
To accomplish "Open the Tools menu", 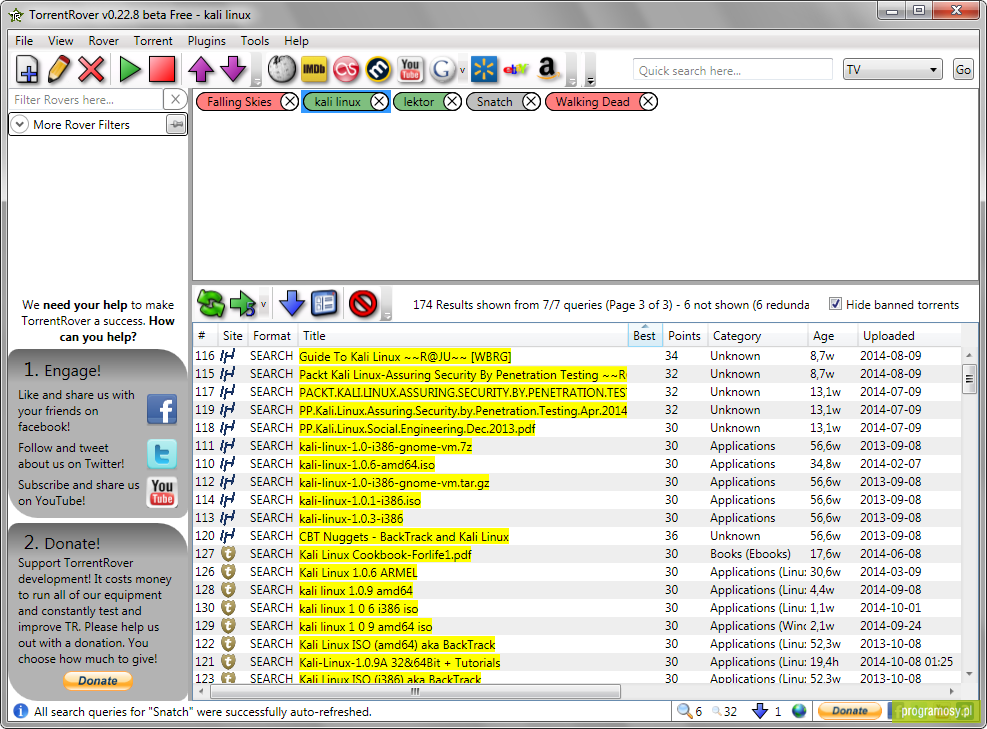I will pyautogui.click(x=255, y=40).
